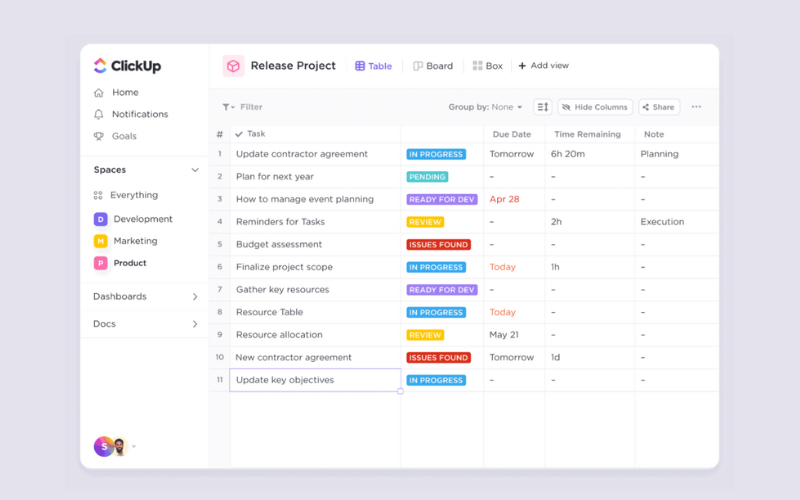Toggle the Task column header checkmark

pyautogui.click(x=239, y=134)
